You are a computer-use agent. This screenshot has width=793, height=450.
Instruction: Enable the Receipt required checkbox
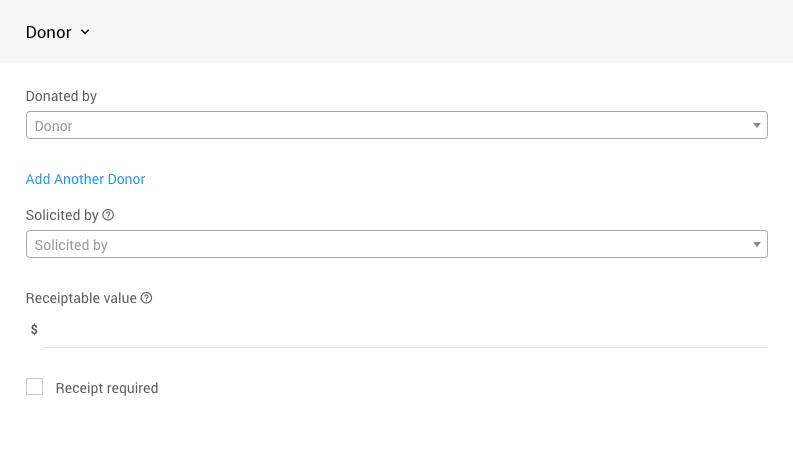[x=35, y=387]
